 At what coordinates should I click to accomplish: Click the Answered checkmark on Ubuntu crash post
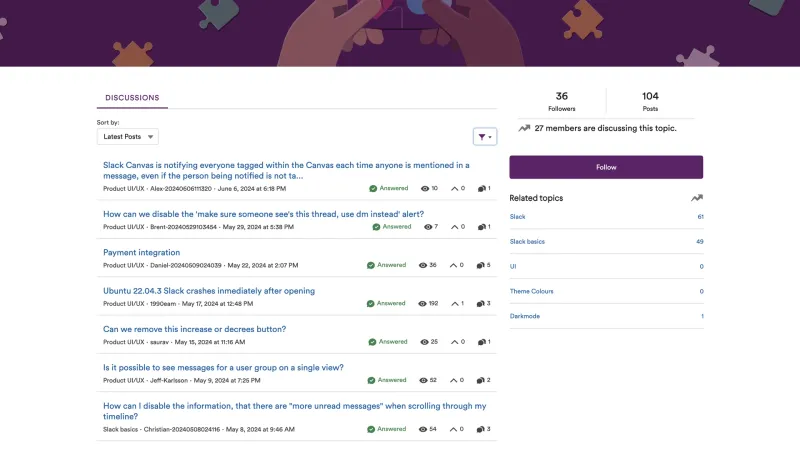pyautogui.click(x=370, y=304)
